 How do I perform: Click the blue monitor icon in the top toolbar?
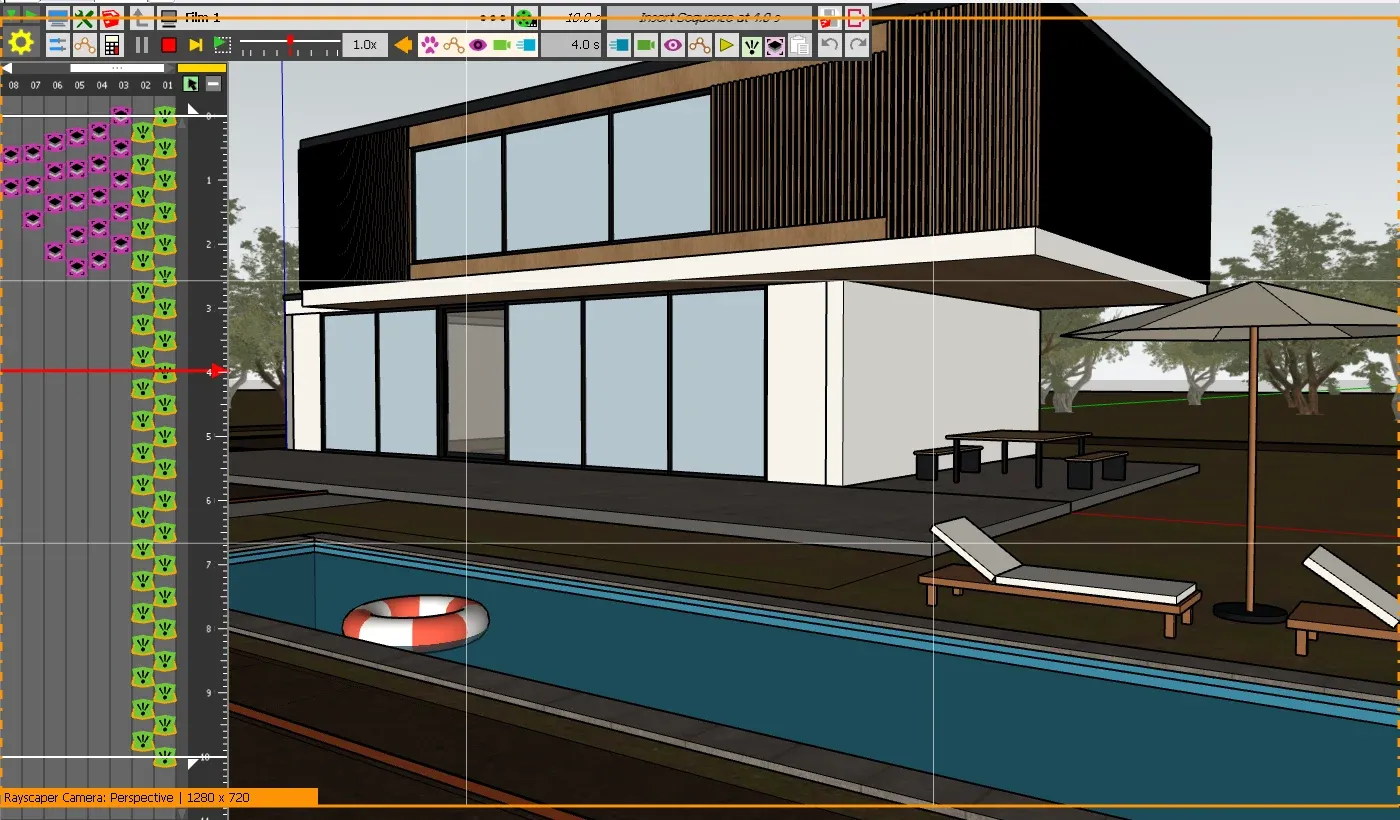click(58, 18)
